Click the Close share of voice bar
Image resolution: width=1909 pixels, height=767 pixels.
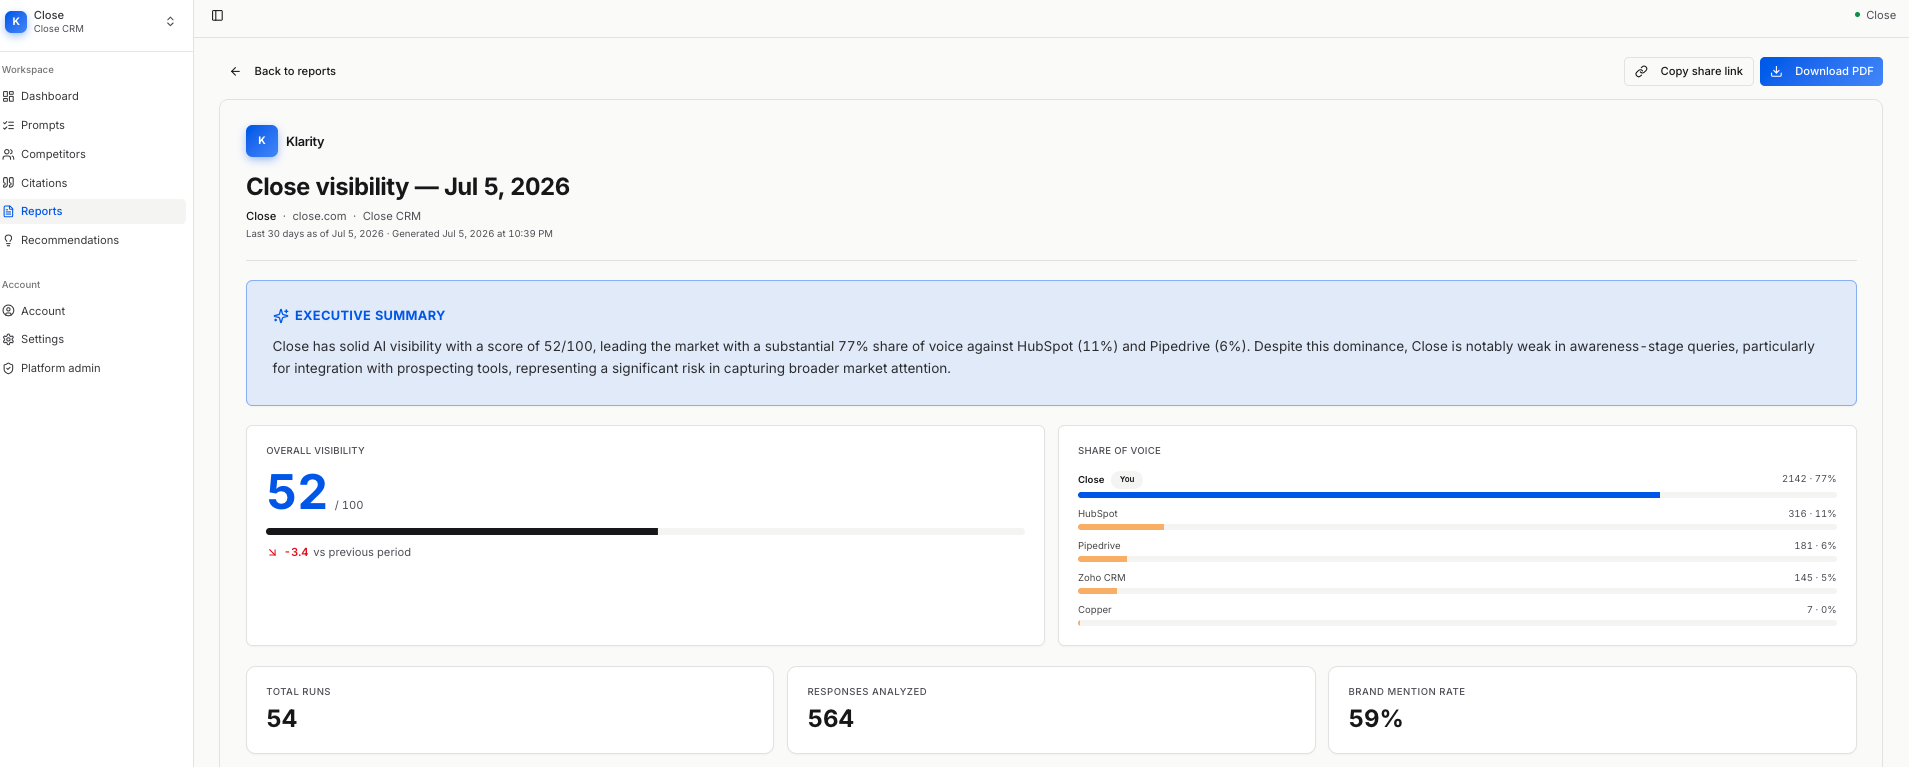pos(1457,495)
